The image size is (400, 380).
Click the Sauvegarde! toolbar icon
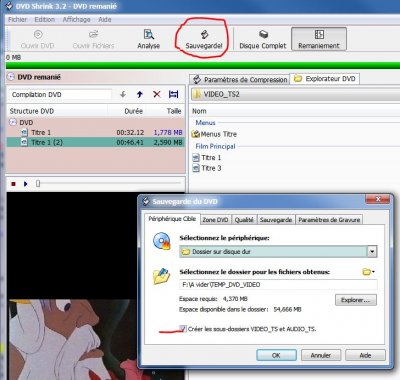[x=204, y=34]
